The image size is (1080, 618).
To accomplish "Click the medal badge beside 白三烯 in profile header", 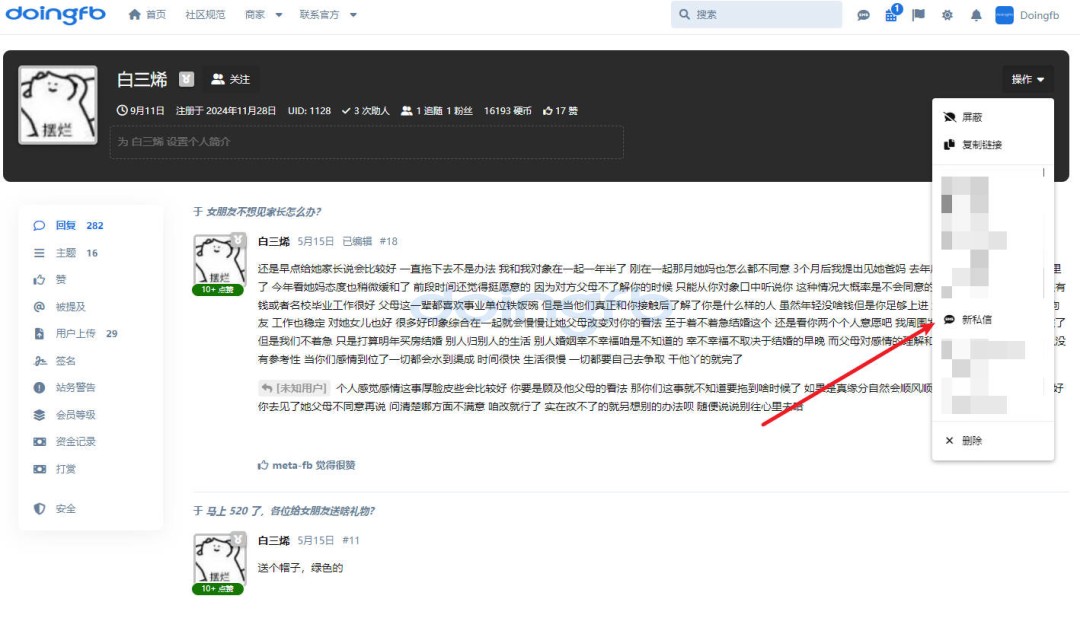I will (x=186, y=79).
